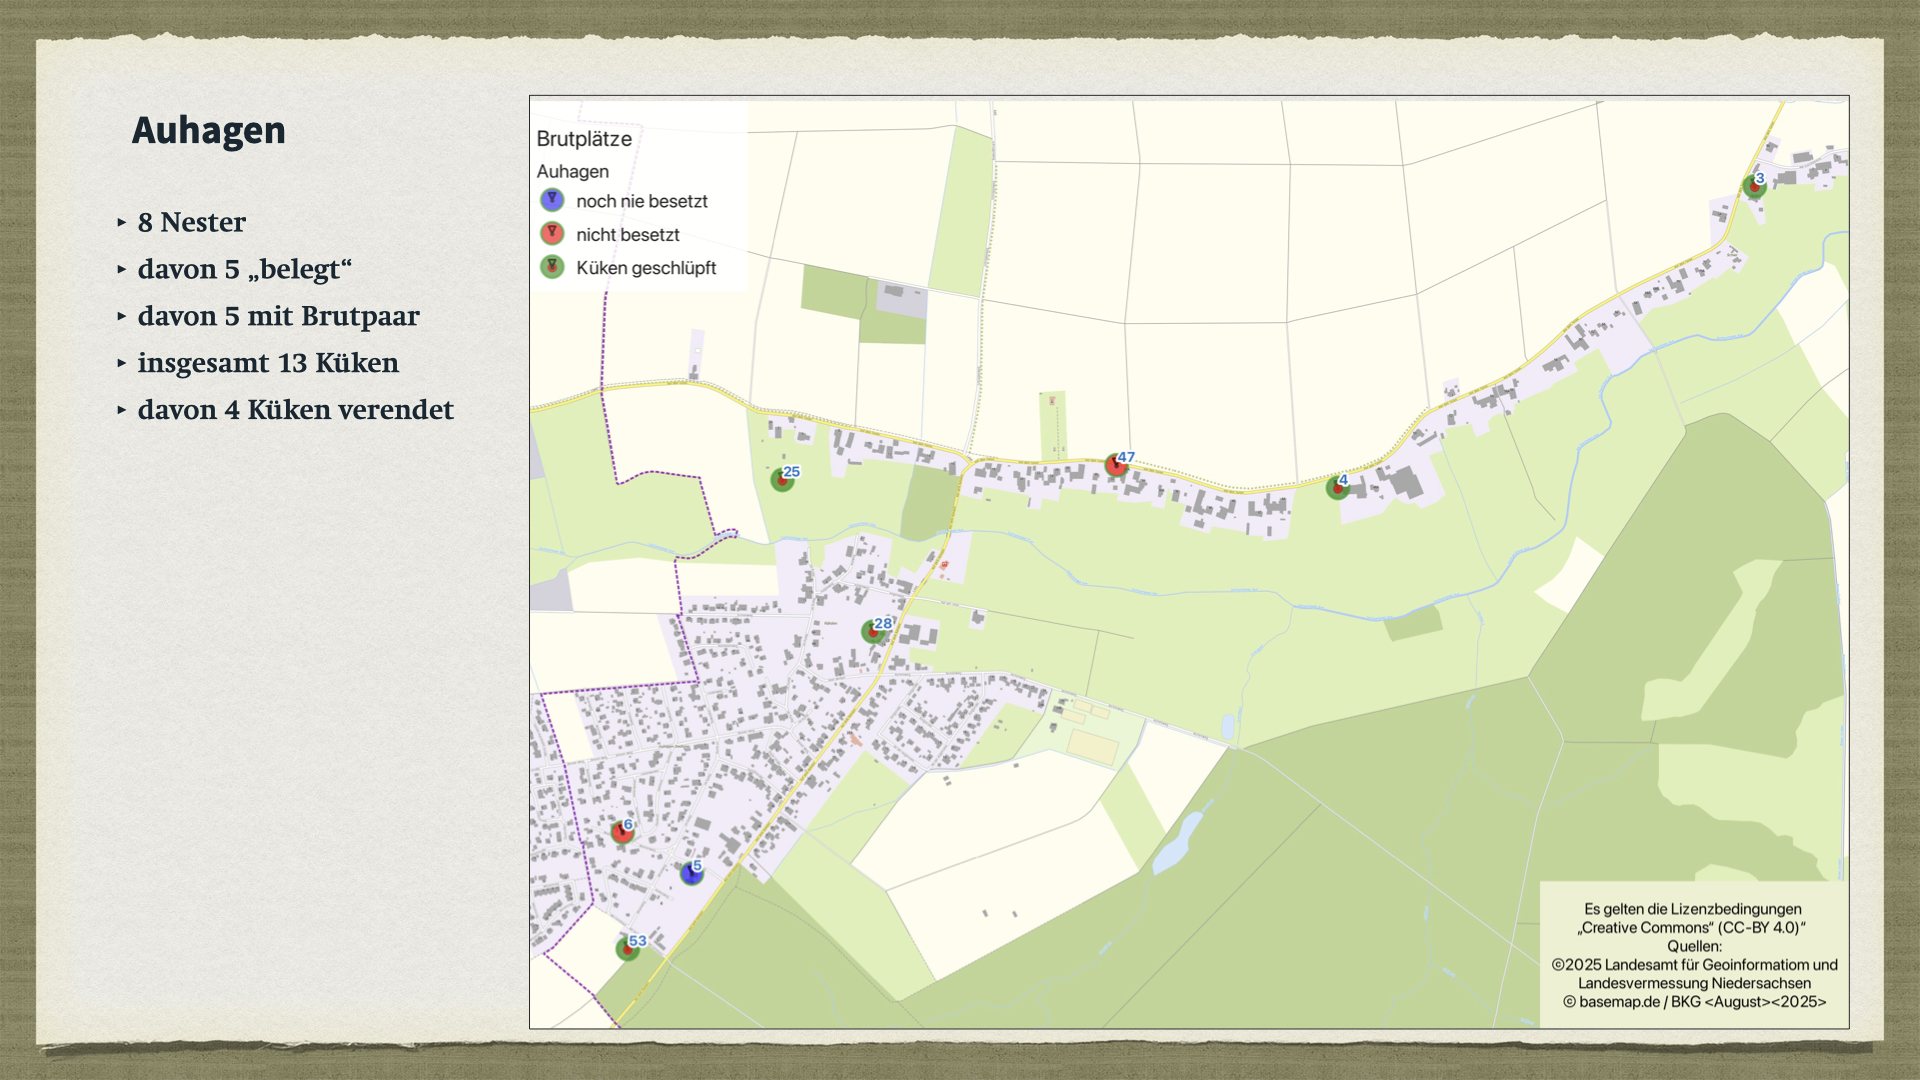
Task: Click red nest marker 47
Action: coord(1116,465)
